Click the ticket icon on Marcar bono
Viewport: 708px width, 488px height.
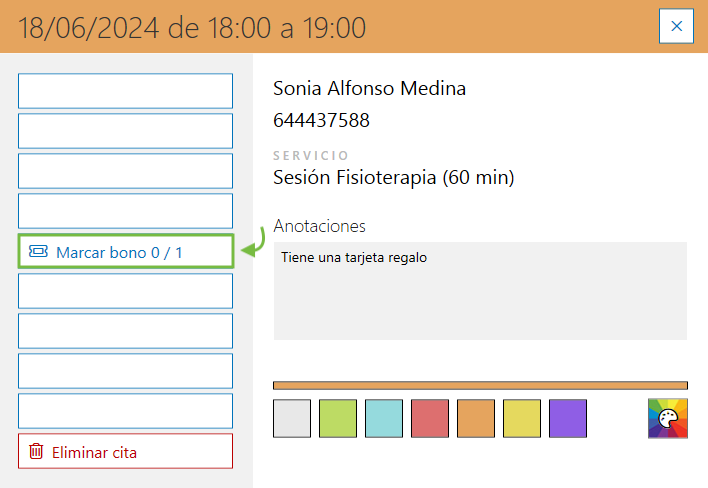click(x=38, y=252)
